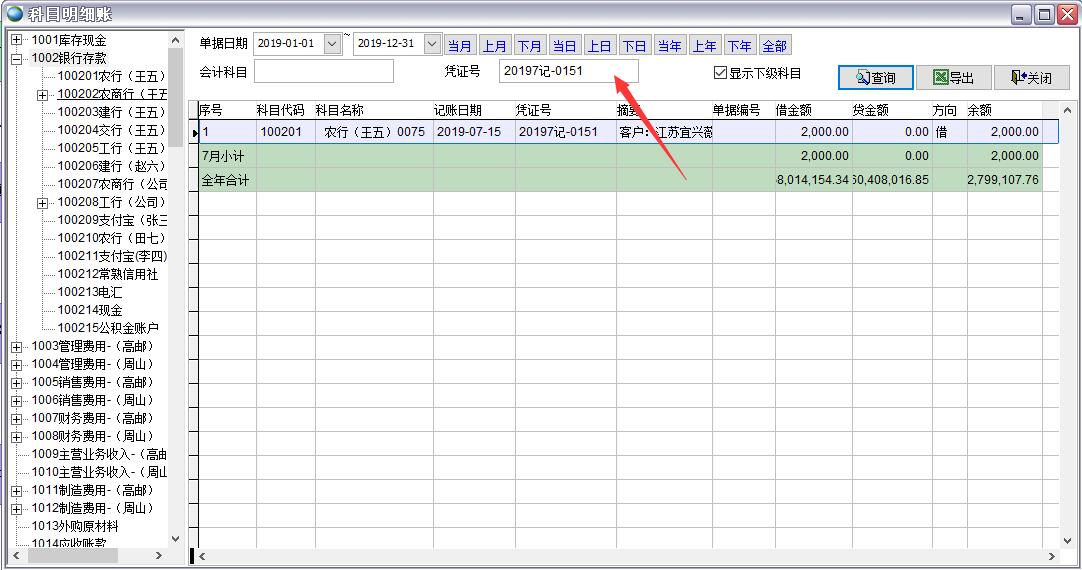The image size is (1082, 570).
Task: Click the 导出 Excel export button
Action: click(x=953, y=78)
